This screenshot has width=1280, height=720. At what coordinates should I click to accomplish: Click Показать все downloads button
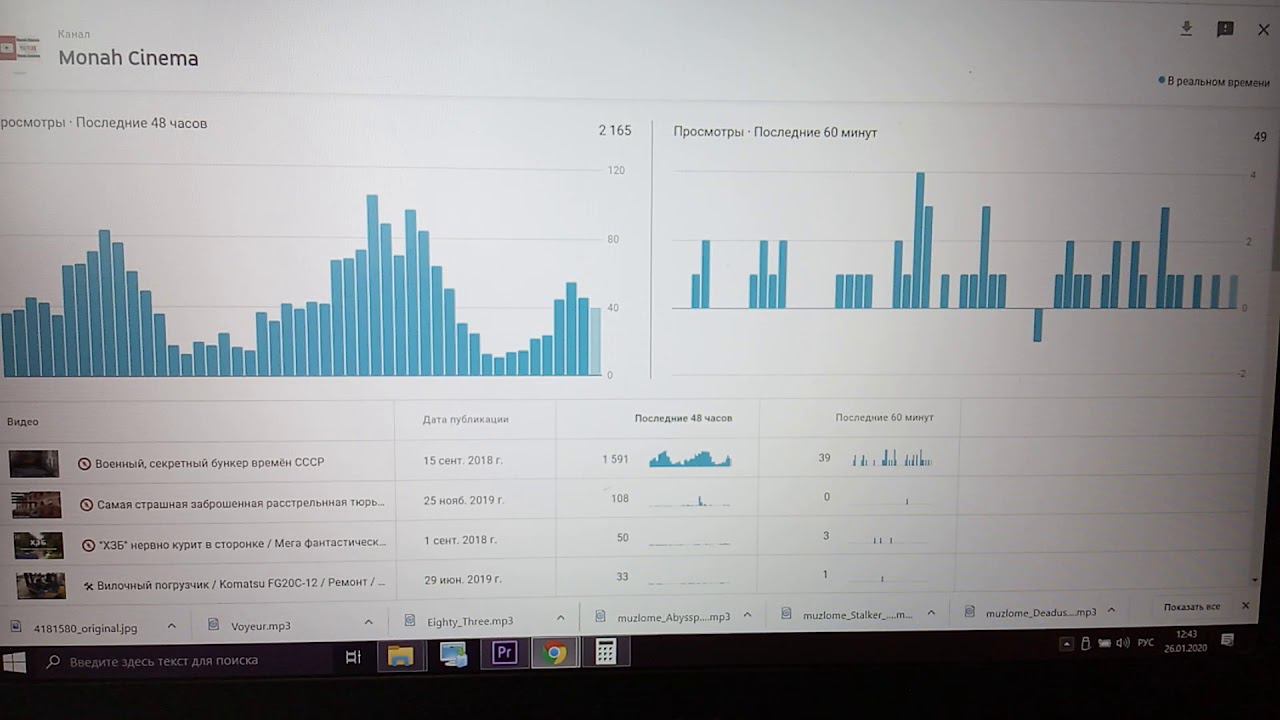click(x=1192, y=607)
